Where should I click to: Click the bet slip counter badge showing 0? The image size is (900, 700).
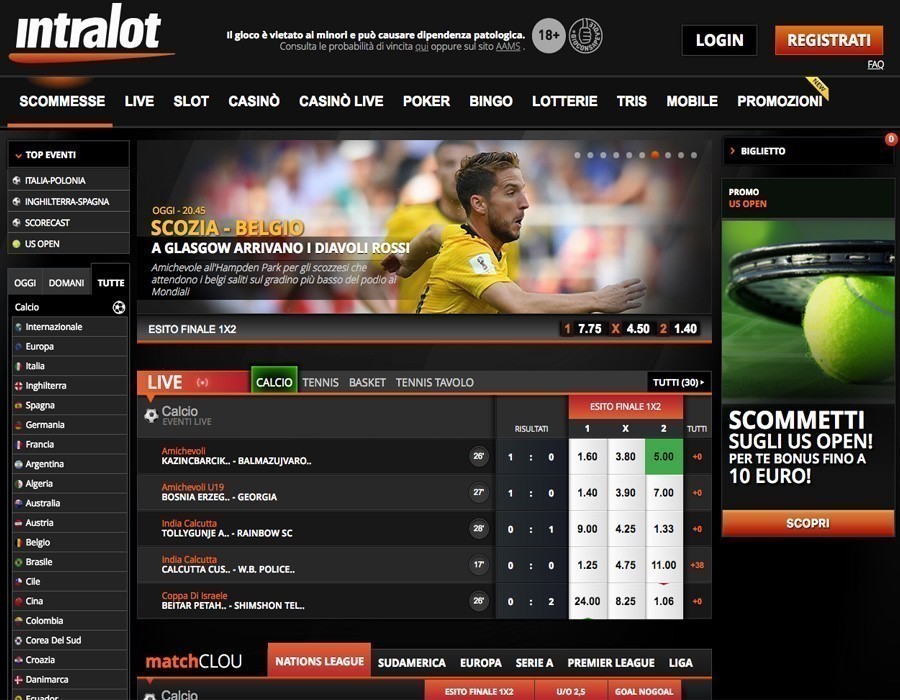pyautogui.click(x=891, y=139)
